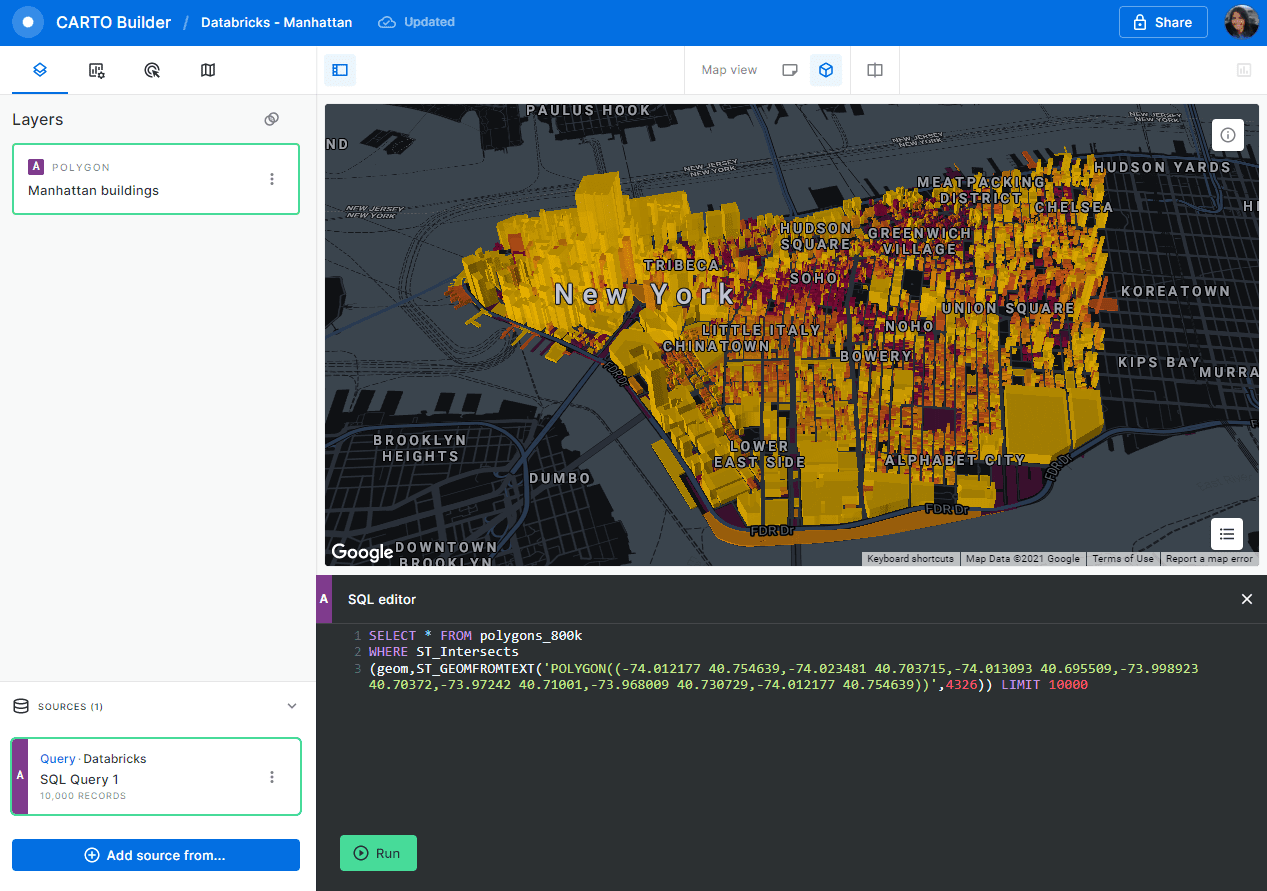
Task: Switch map to 2D view
Action: click(x=789, y=69)
